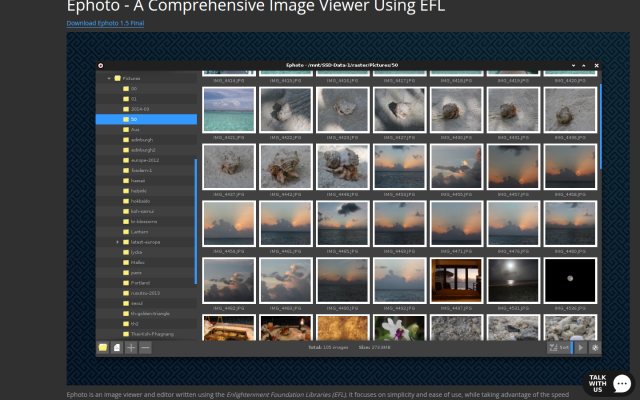Select the room with windows interior thumbnail
The image size is (640, 400).
coord(456,280)
